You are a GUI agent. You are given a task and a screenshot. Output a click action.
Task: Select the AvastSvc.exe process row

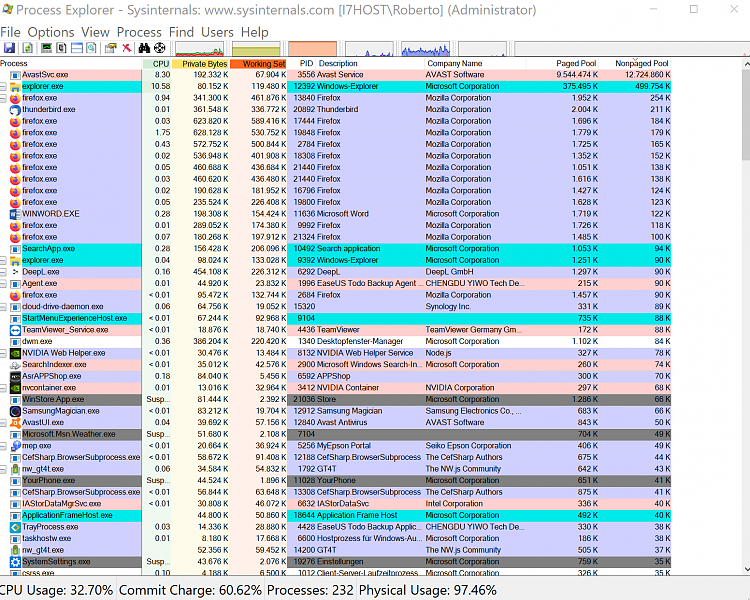[335, 75]
